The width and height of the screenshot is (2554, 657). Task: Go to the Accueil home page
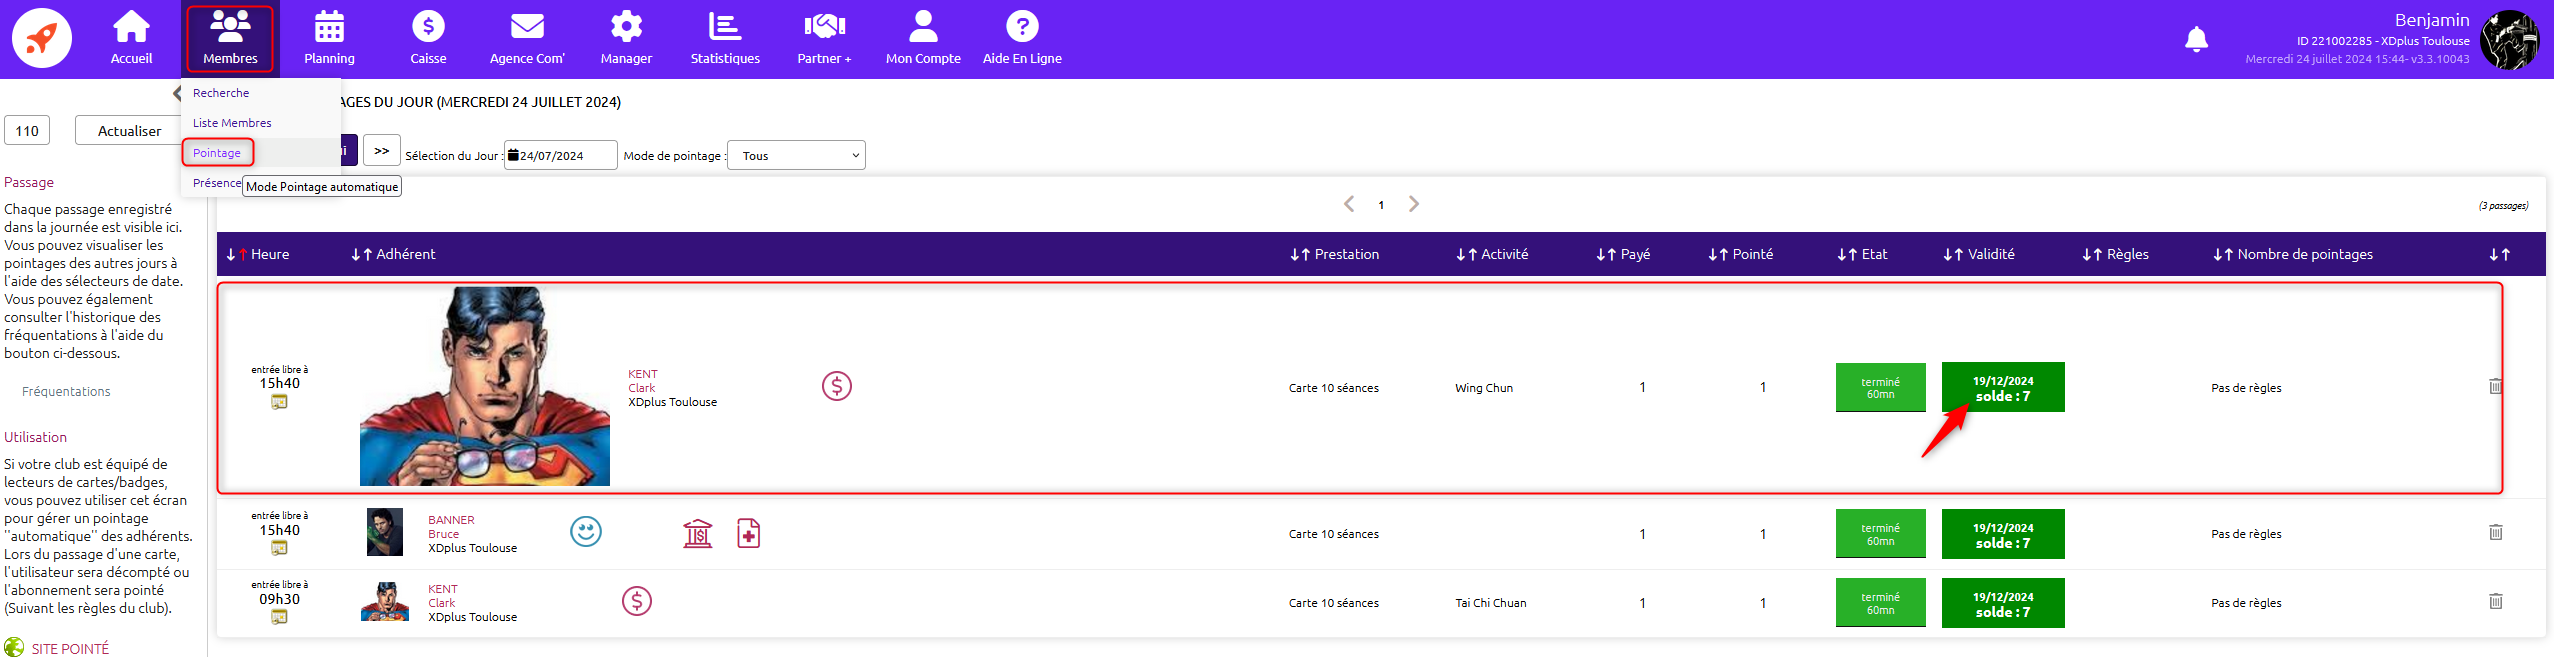click(x=131, y=39)
